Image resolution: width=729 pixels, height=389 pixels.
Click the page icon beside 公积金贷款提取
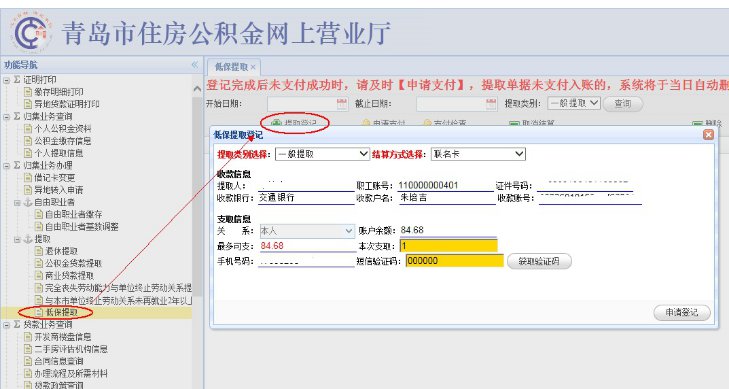[39, 264]
